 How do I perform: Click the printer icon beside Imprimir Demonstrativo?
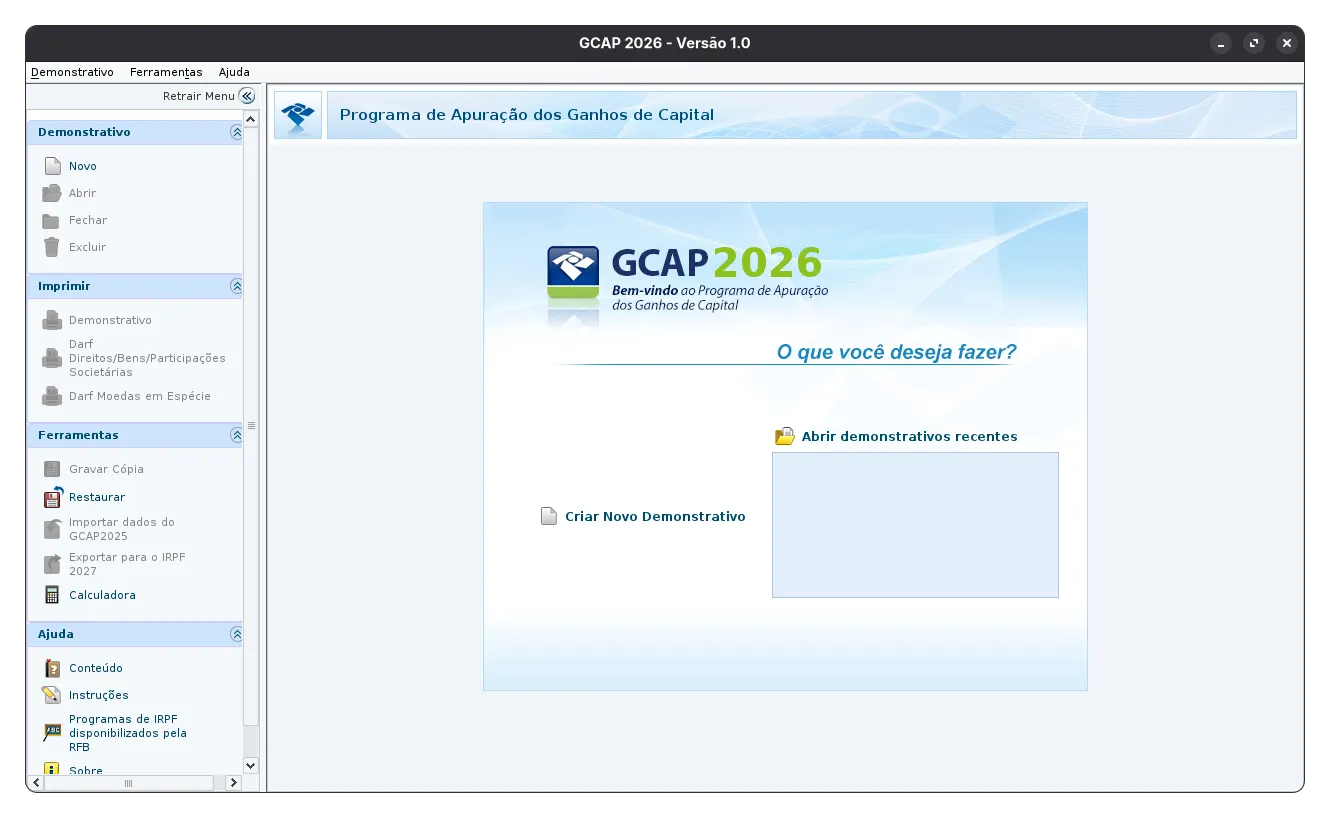(52, 320)
